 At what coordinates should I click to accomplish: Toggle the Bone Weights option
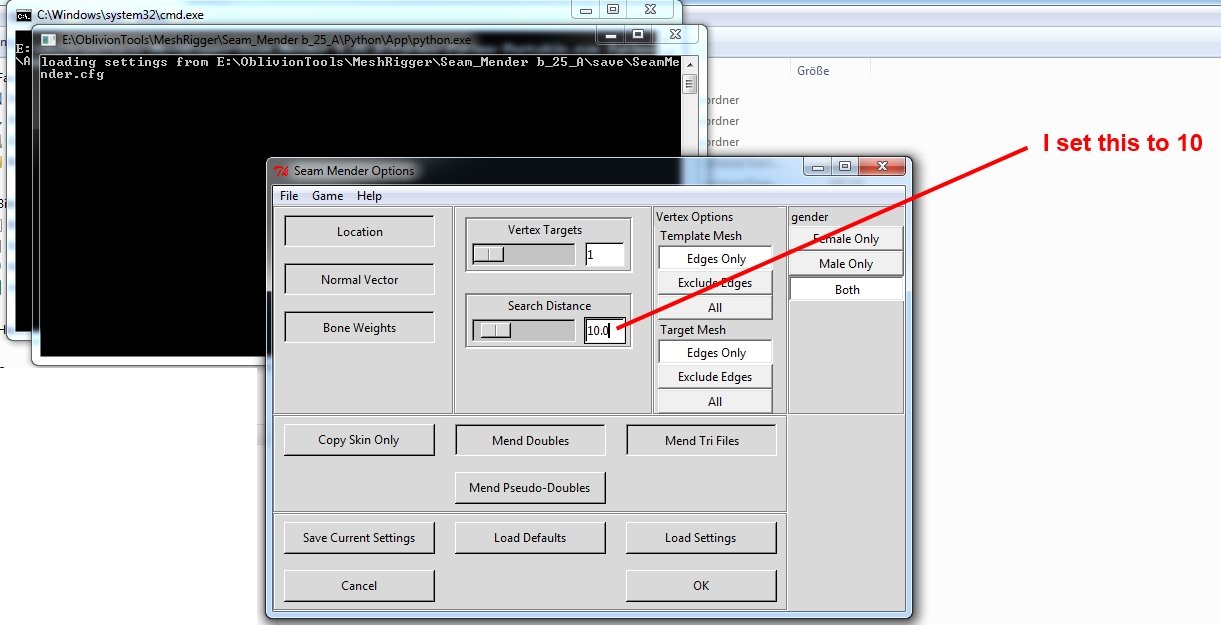(x=360, y=327)
